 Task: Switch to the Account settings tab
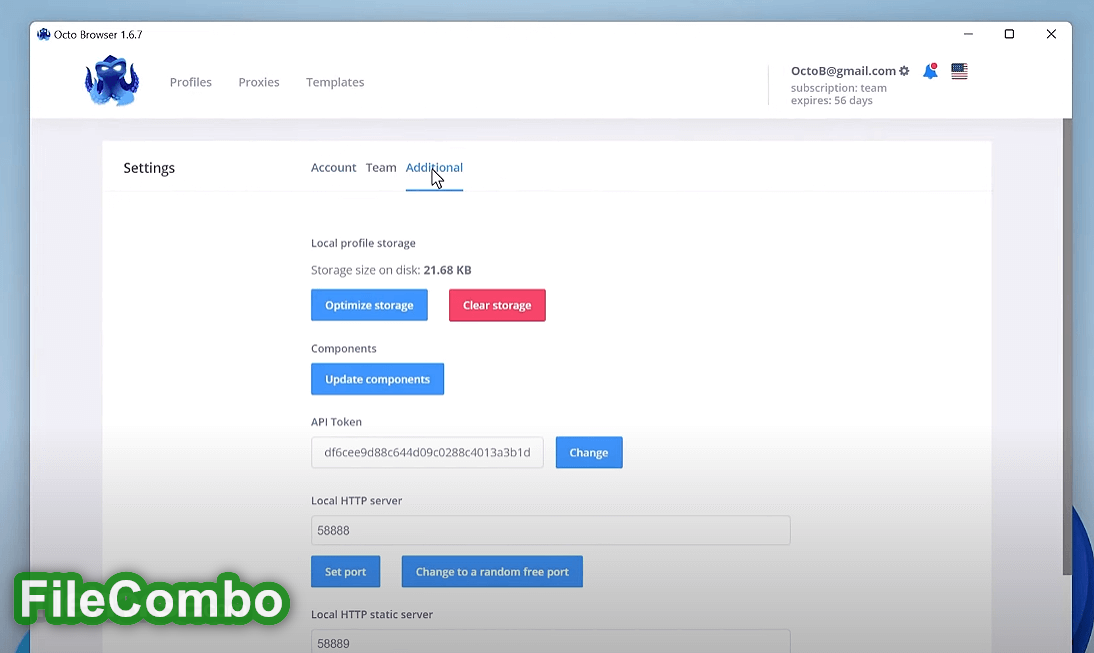point(334,167)
